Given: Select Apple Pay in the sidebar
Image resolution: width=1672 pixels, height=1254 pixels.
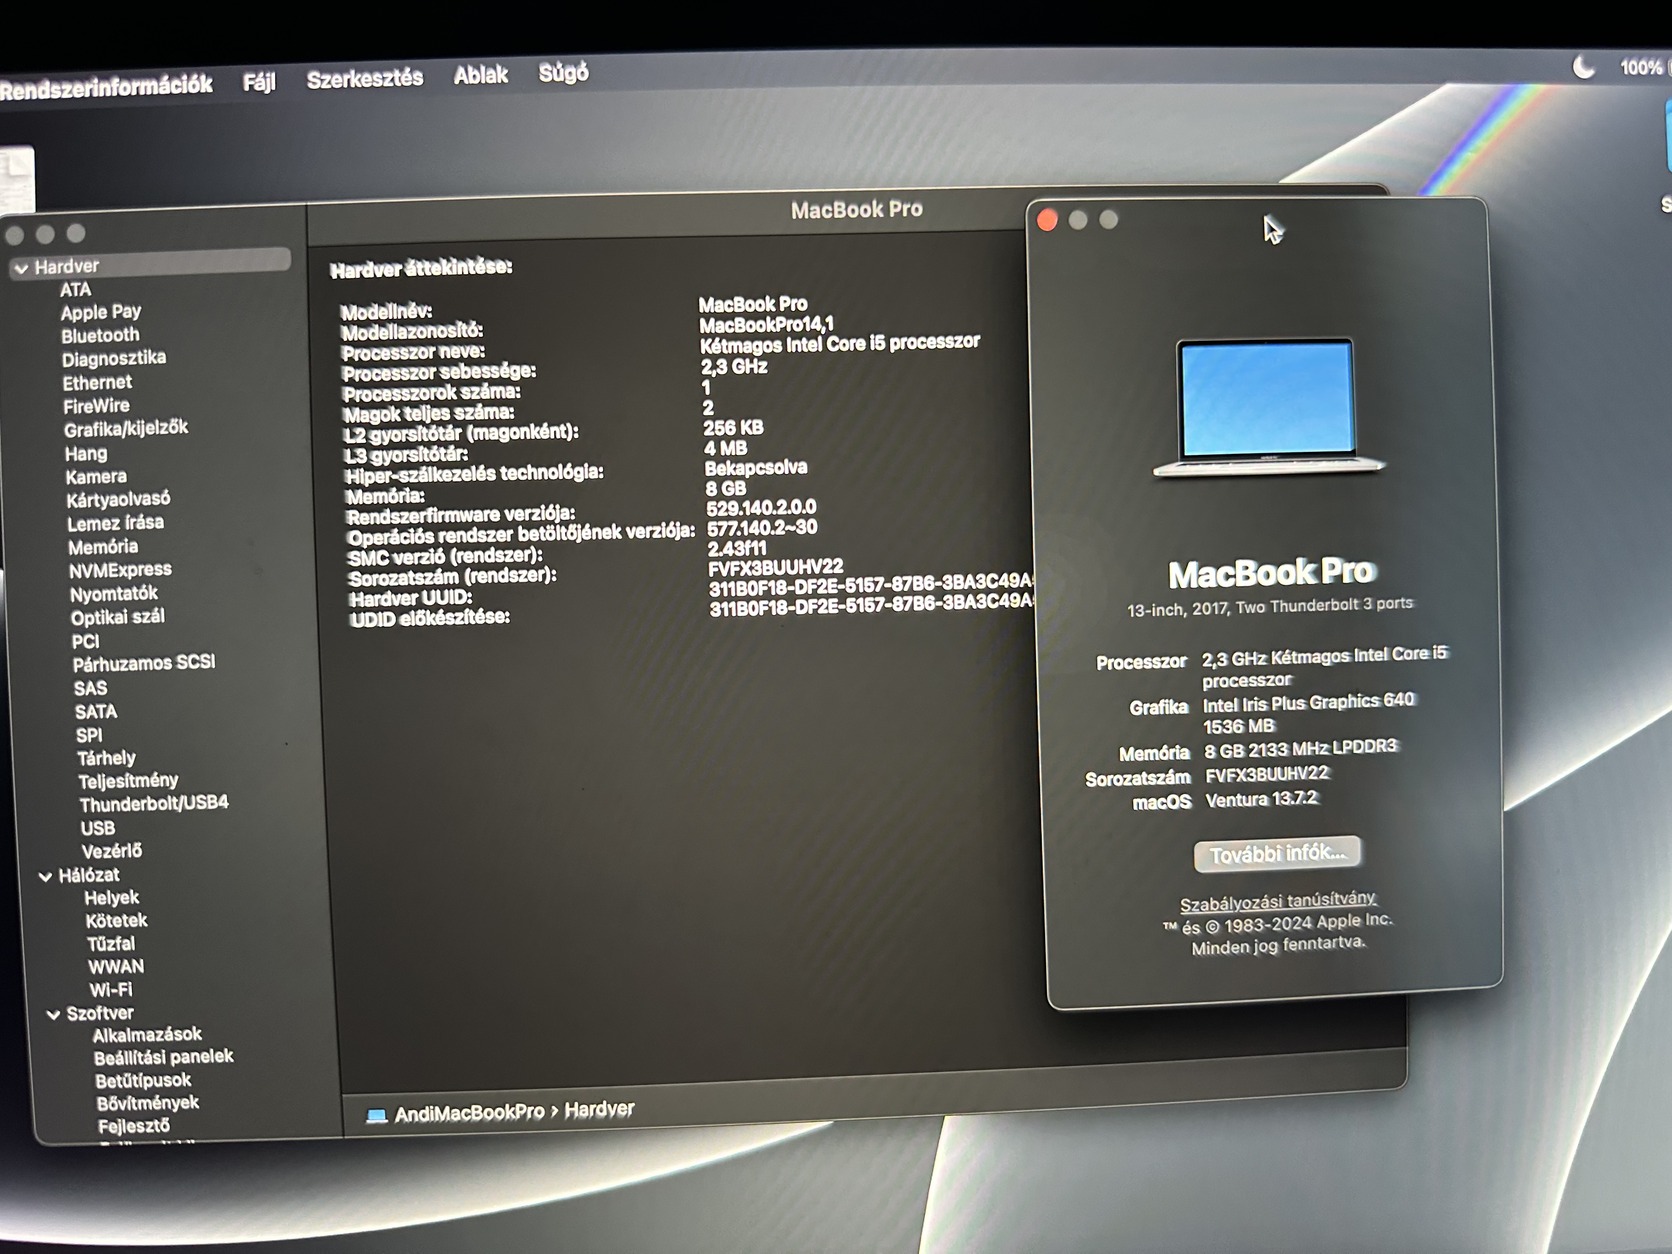Looking at the screenshot, I should [101, 313].
